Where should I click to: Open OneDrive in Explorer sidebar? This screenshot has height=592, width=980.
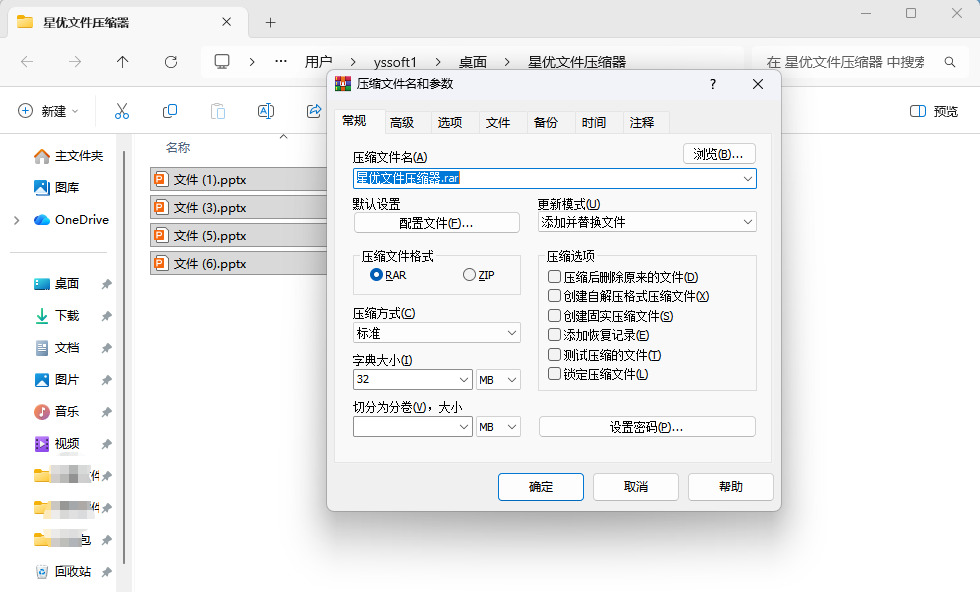click(x=71, y=219)
